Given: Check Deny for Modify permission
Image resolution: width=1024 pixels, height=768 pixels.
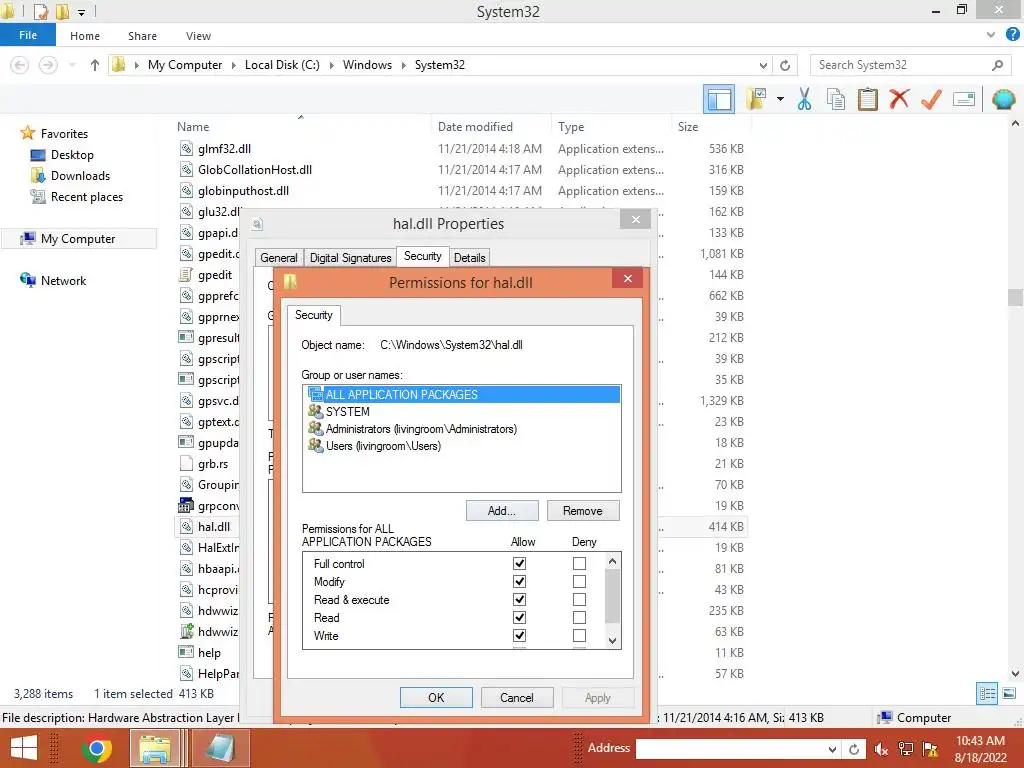Looking at the screenshot, I should [x=579, y=581].
